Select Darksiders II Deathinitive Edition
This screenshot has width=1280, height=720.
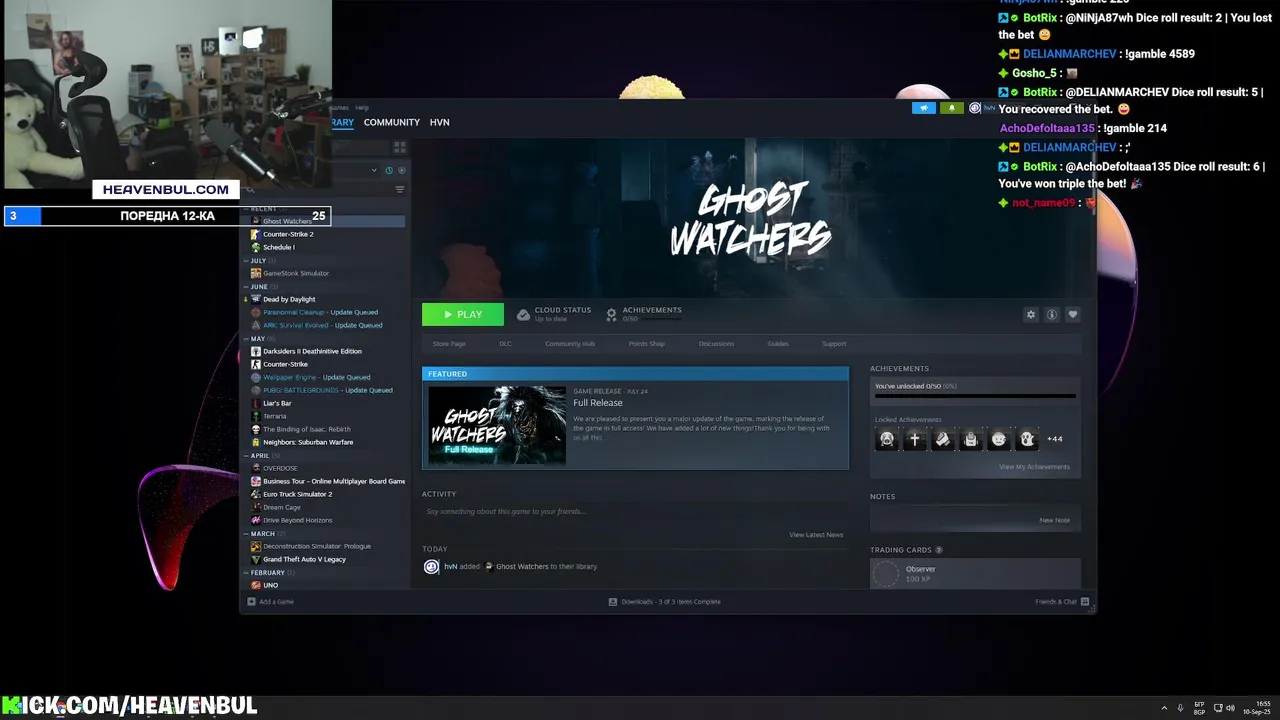point(312,351)
